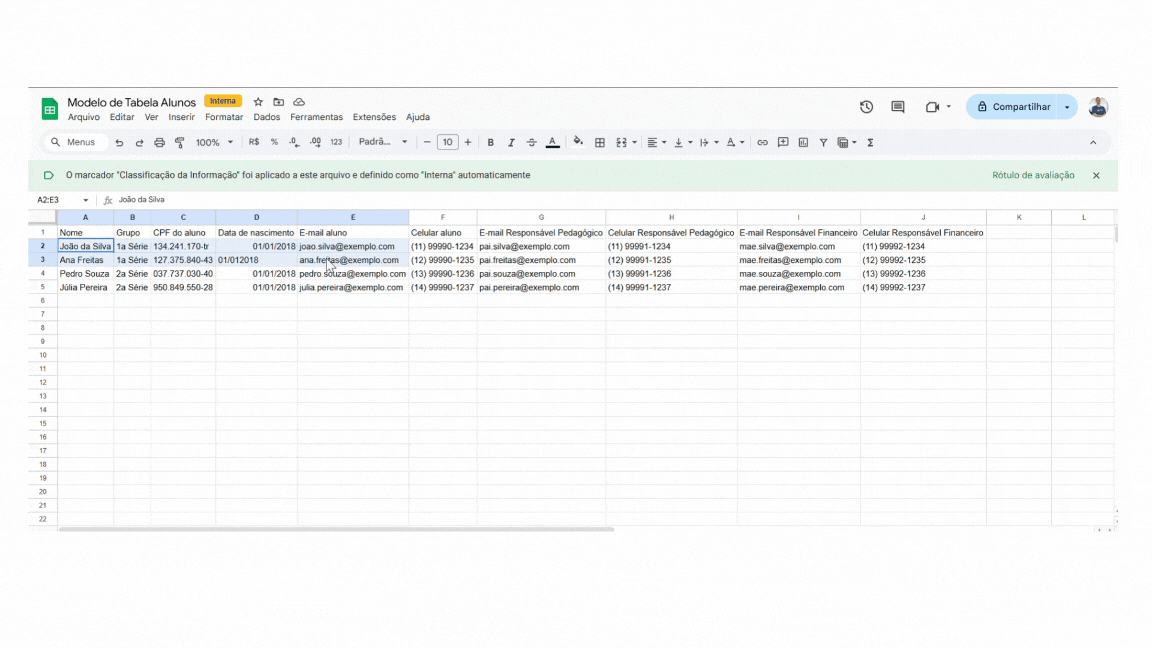Screen dimensions: 1152x648
Task: Star the Modelo de Tabela Alunos document
Action: click(258, 102)
